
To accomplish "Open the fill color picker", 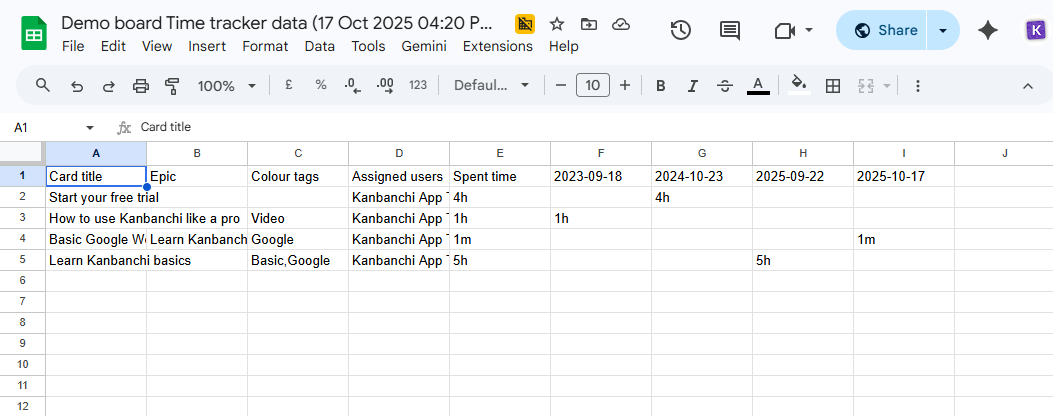I will [x=798, y=85].
